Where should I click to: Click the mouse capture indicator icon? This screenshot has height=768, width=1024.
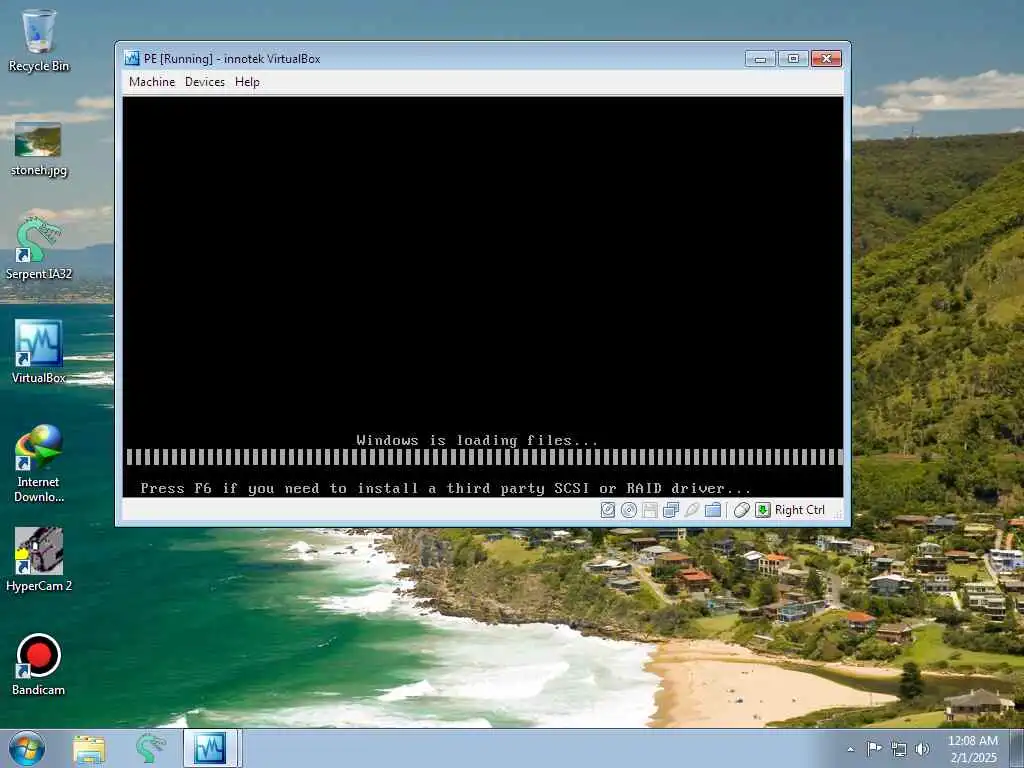pyautogui.click(x=741, y=510)
